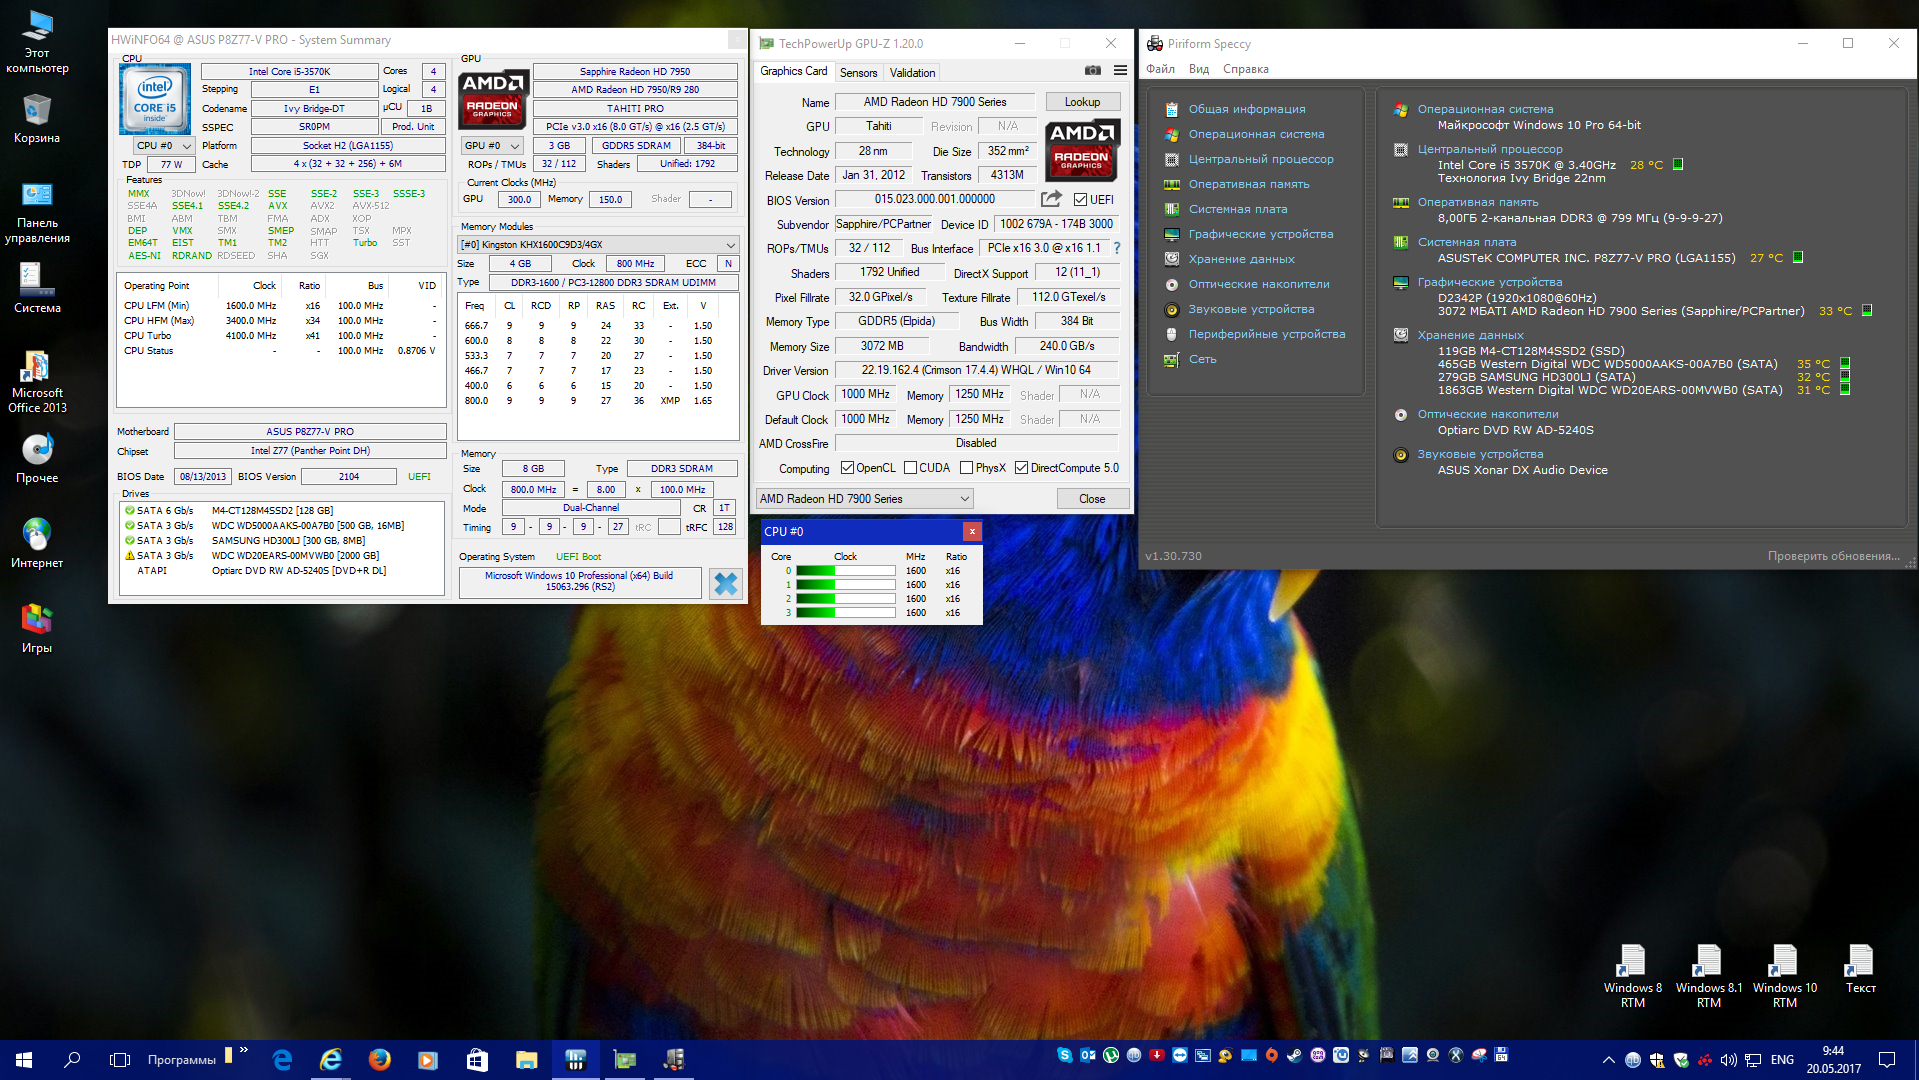Open Игры desktop folder icon
Viewport: 1919px width, 1080px height.
click(37, 629)
